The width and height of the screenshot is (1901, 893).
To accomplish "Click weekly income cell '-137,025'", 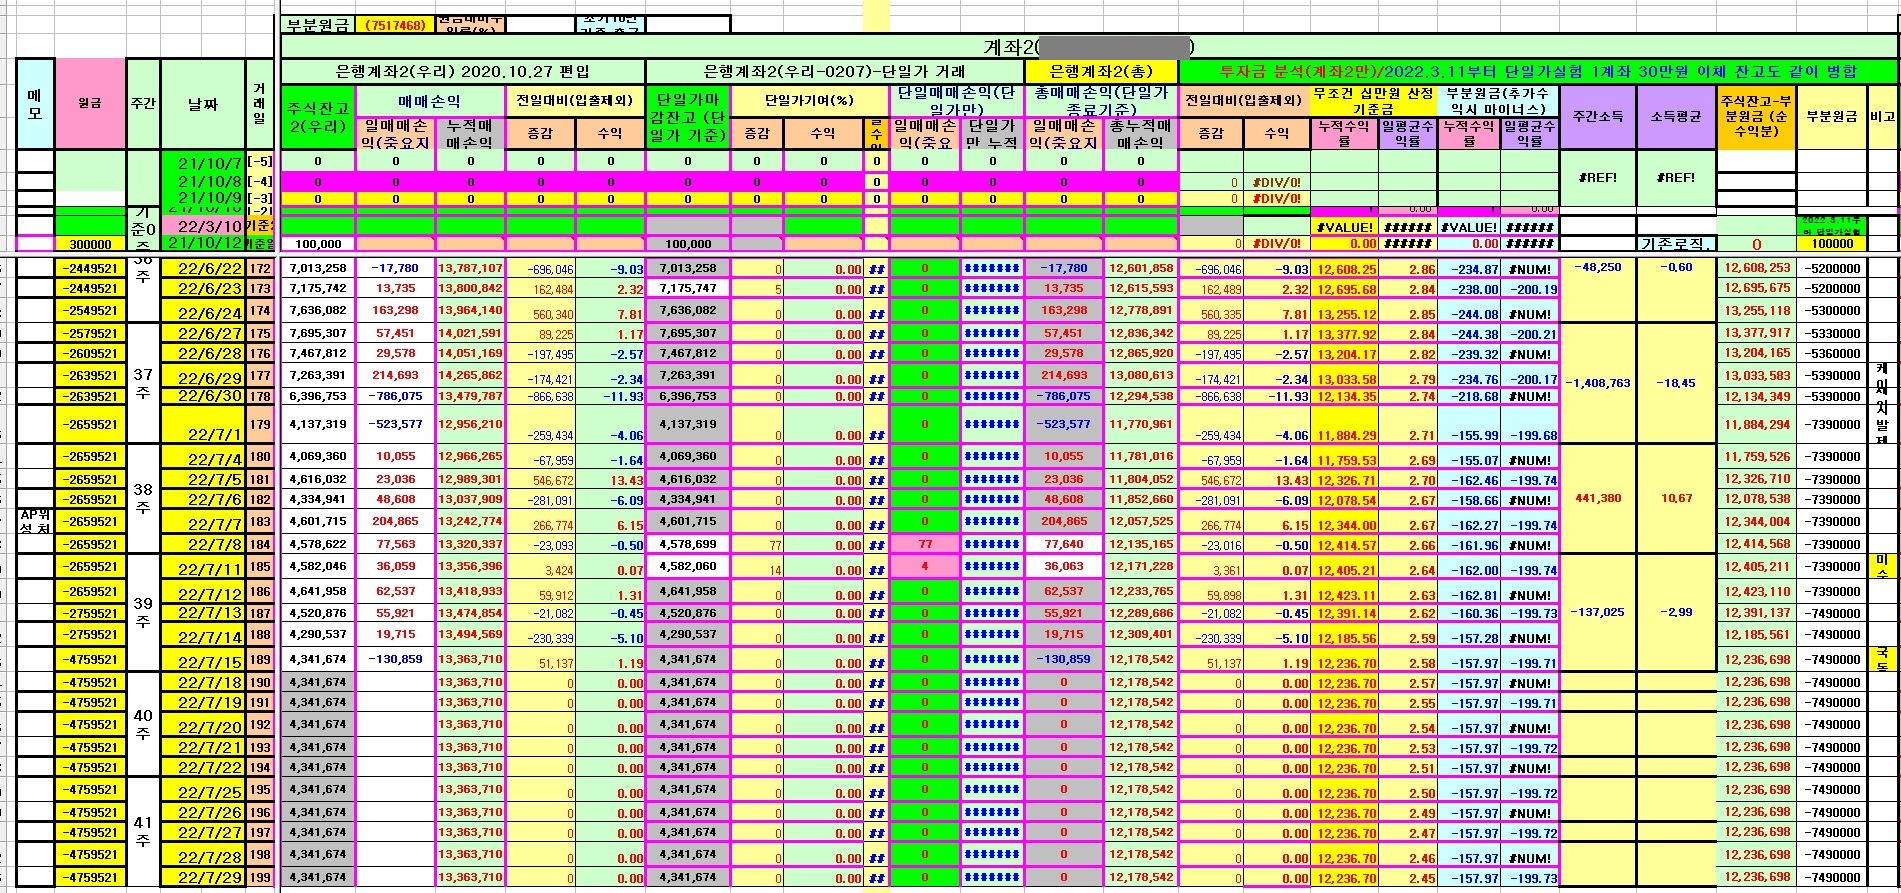I will click(x=1598, y=612).
